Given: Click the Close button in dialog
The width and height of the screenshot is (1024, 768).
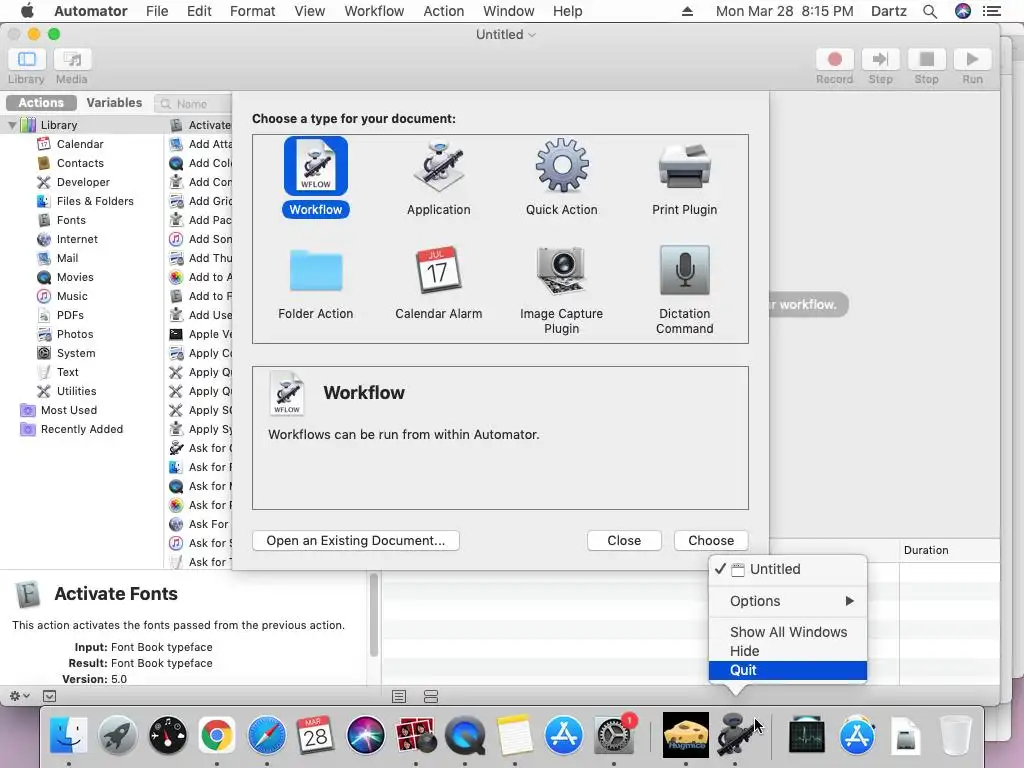Looking at the screenshot, I should (x=624, y=540).
